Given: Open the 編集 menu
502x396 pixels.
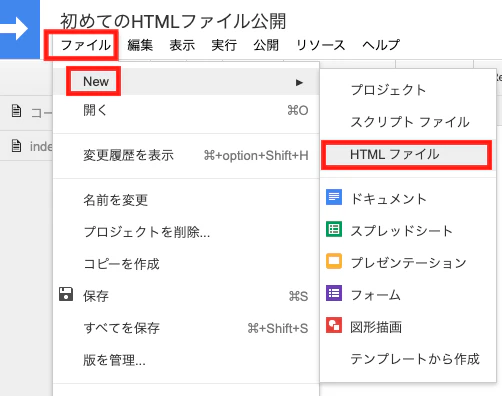Looking at the screenshot, I should click(x=140, y=45).
